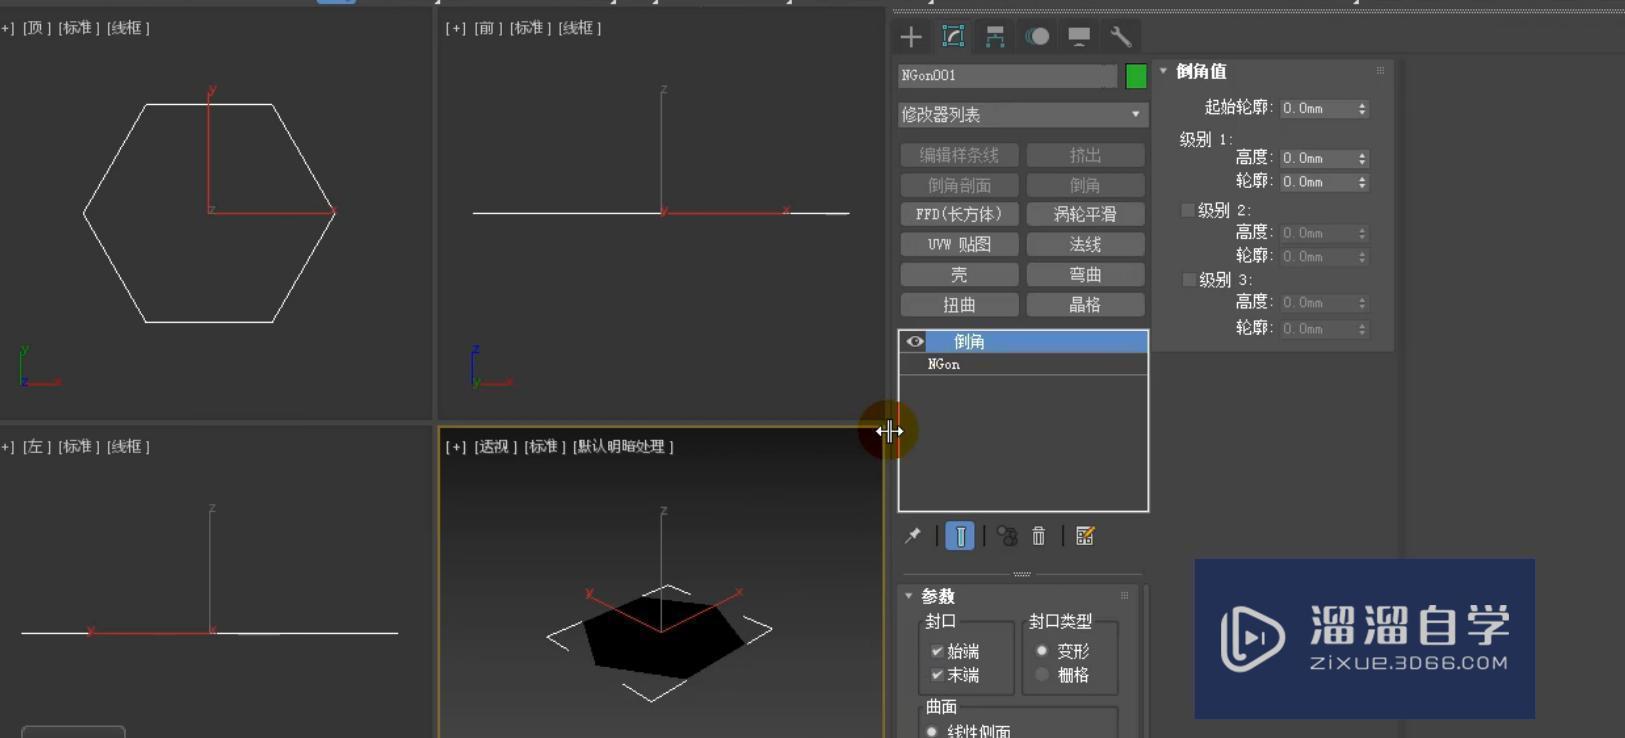This screenshot has height=738, width=1625.
Task: Apply the 弯曲 modifier
Action: (x=1085, y=274)
